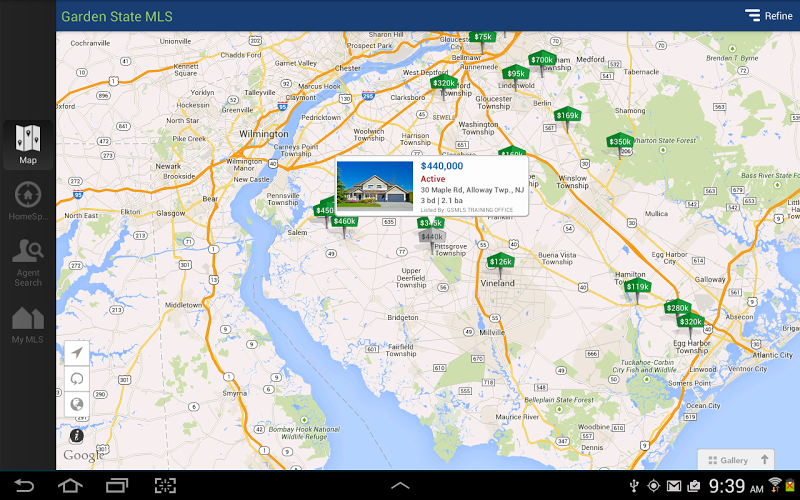The width and height of the screenshot is (800, 500).
Task: Open the Refine filter menu
Action: 768,16
